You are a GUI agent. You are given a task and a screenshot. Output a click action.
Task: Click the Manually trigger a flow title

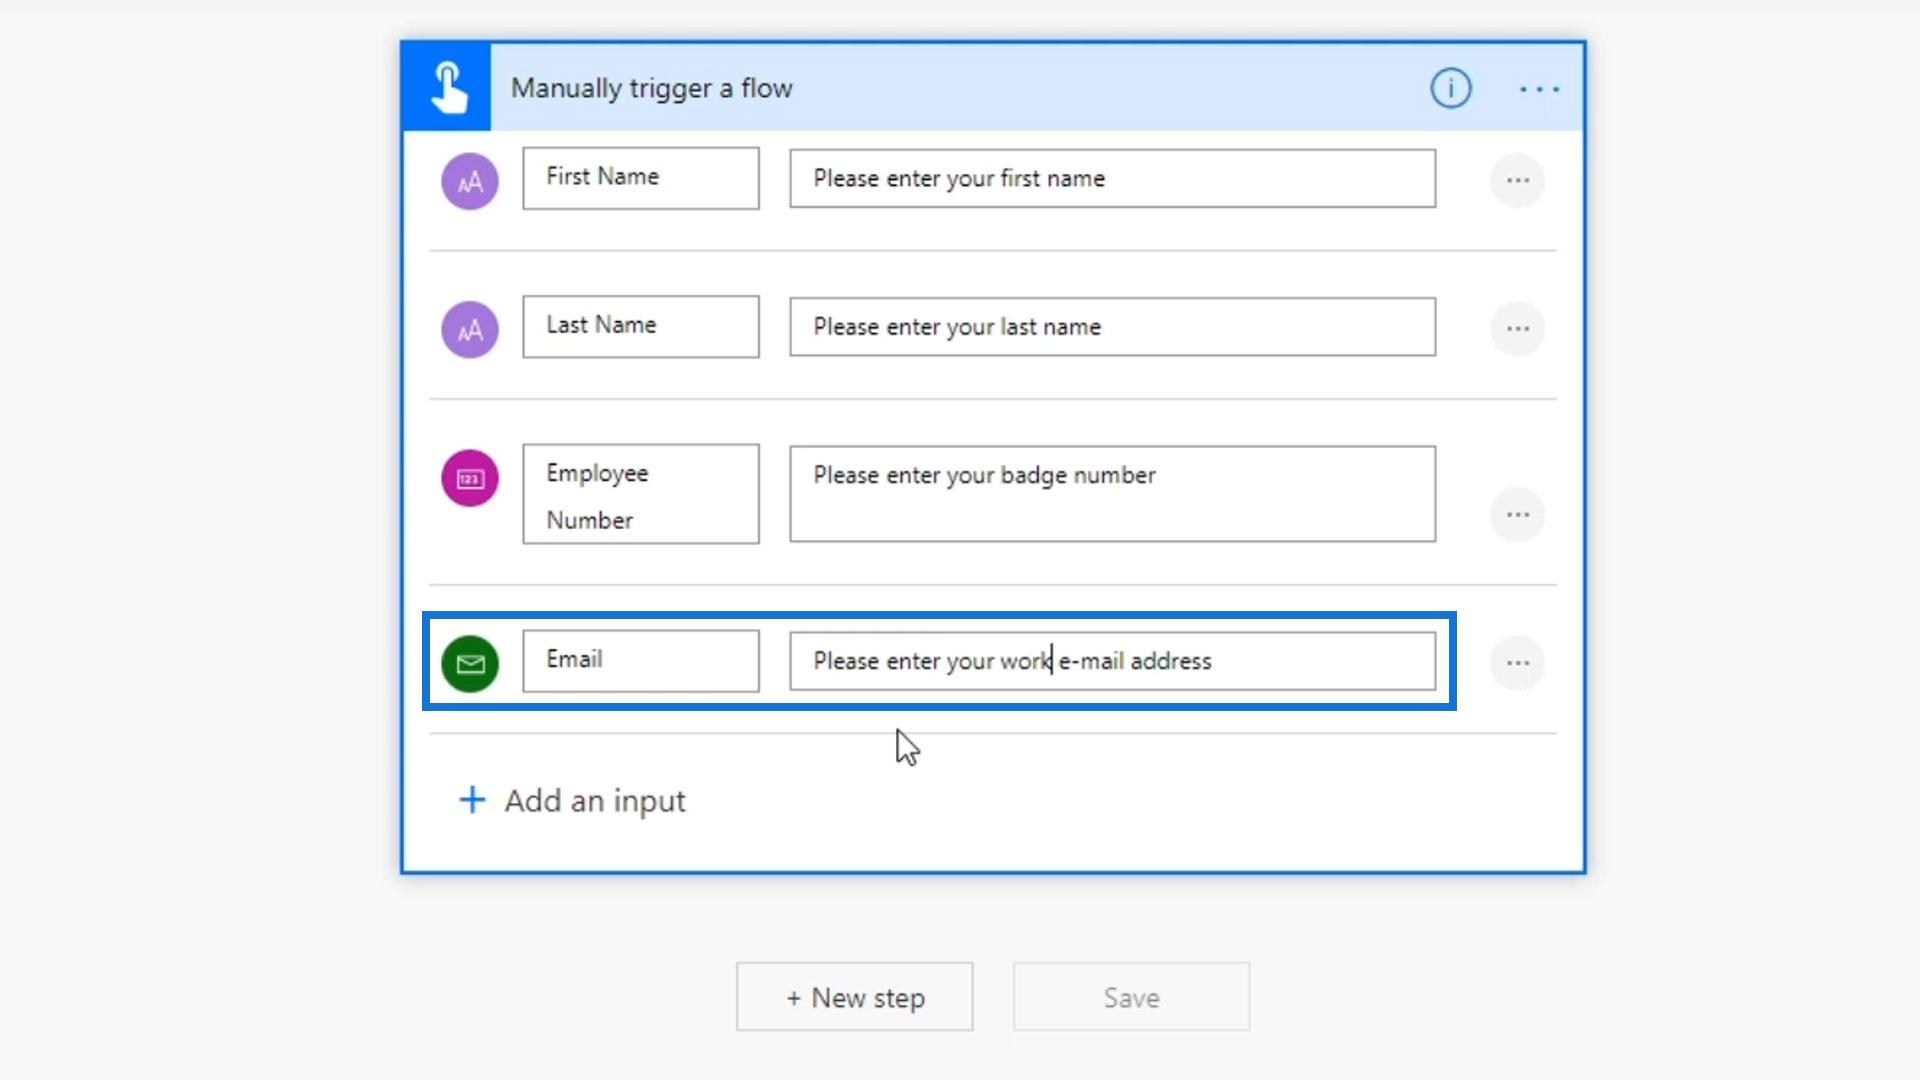click(x=652, y=88)
